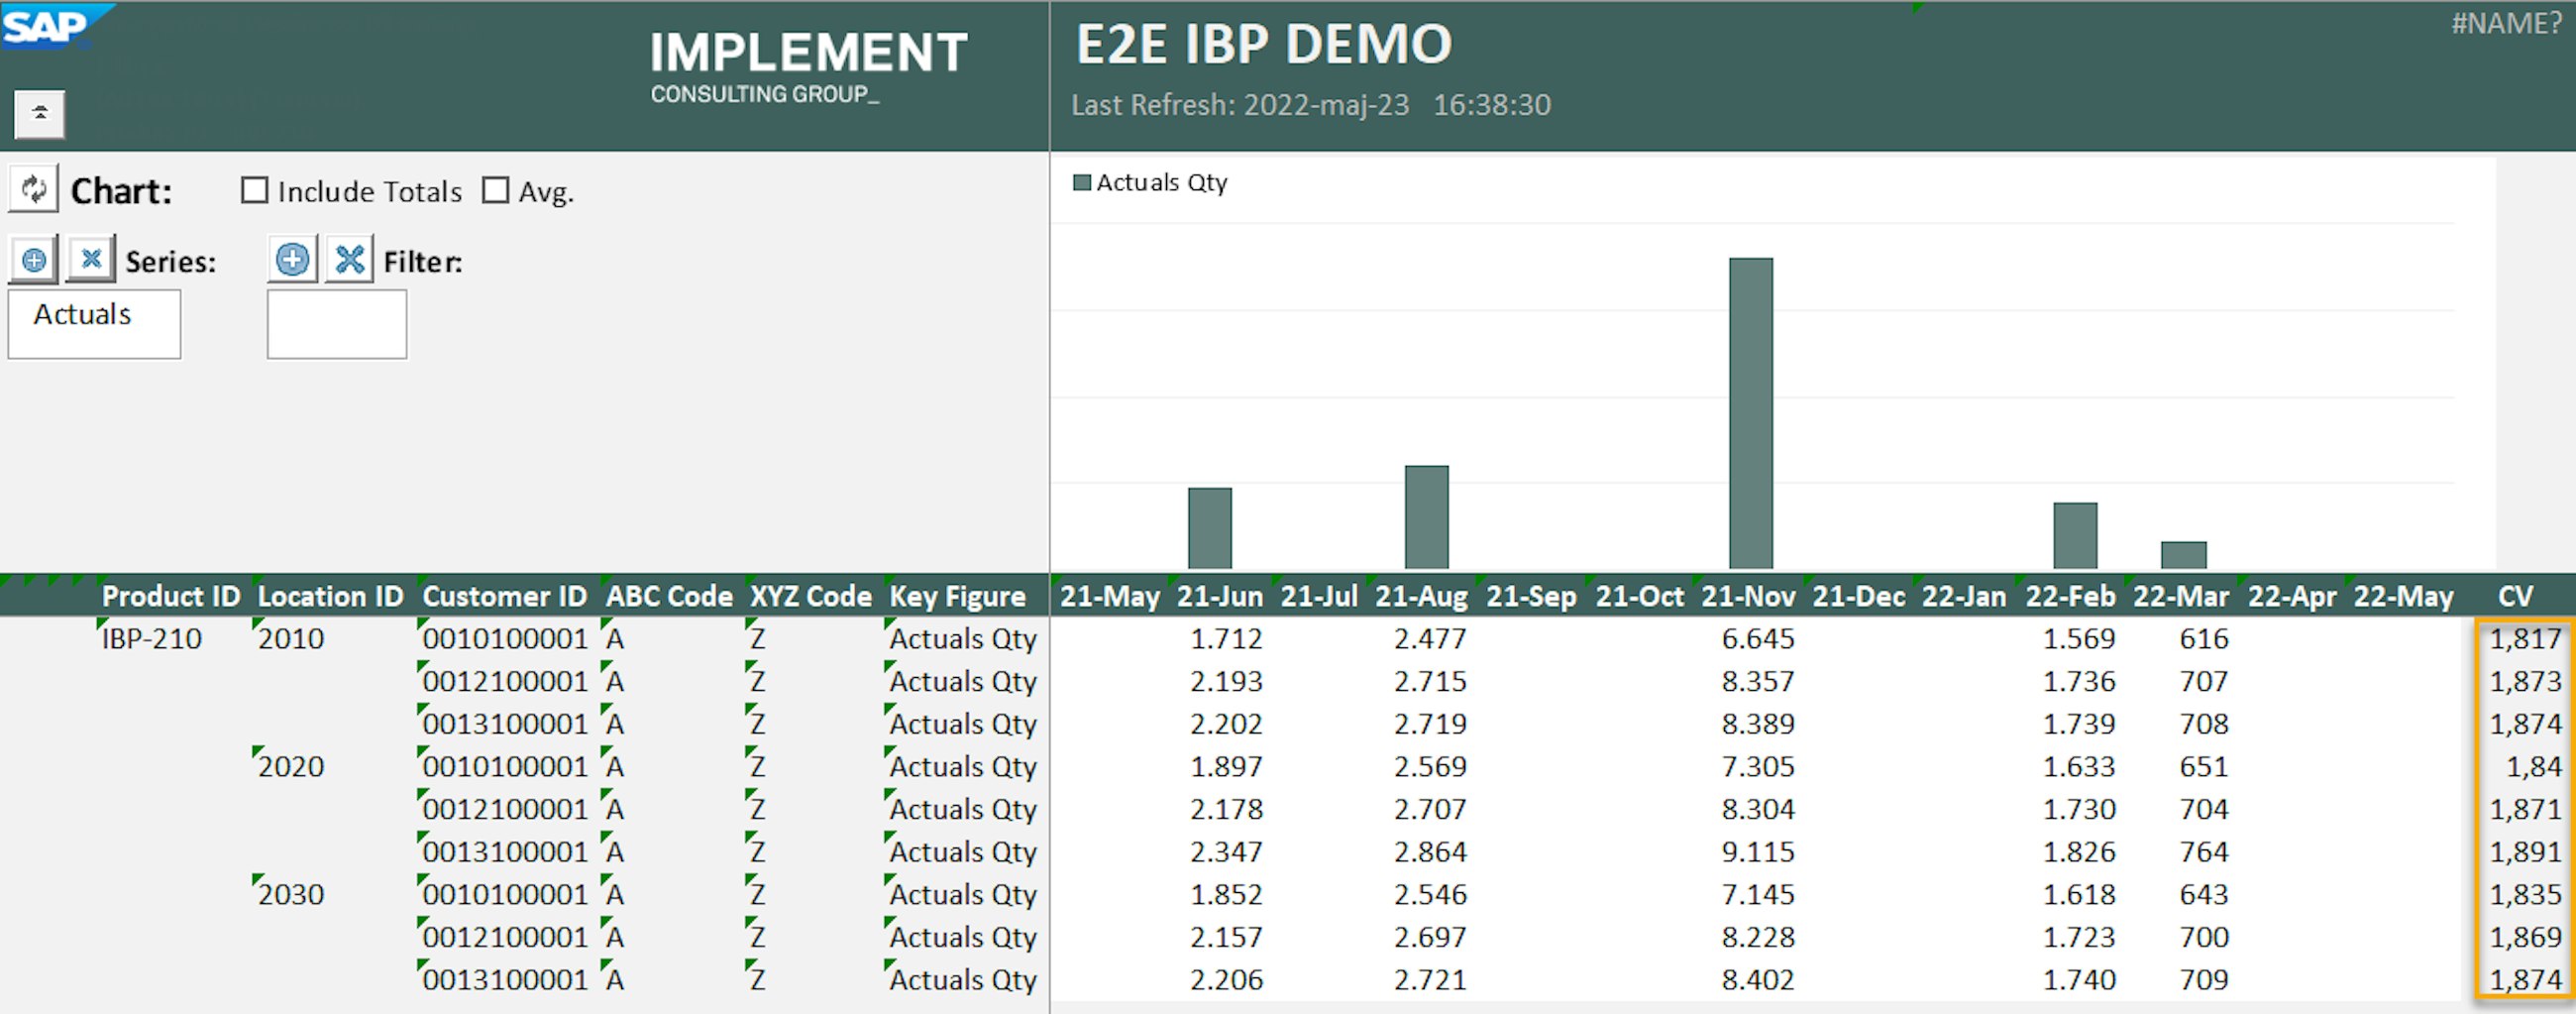The image size is (2576, 1014).
Task: Toggle the Avg. checkbox
Action: tap(496, 191)
